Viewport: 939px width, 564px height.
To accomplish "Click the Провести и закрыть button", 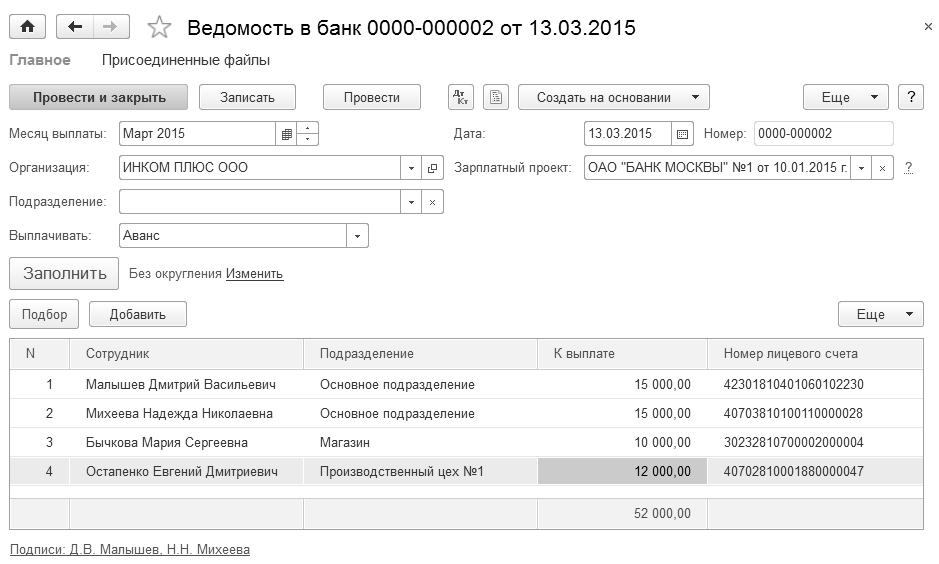I will click(x=98, y=97).
